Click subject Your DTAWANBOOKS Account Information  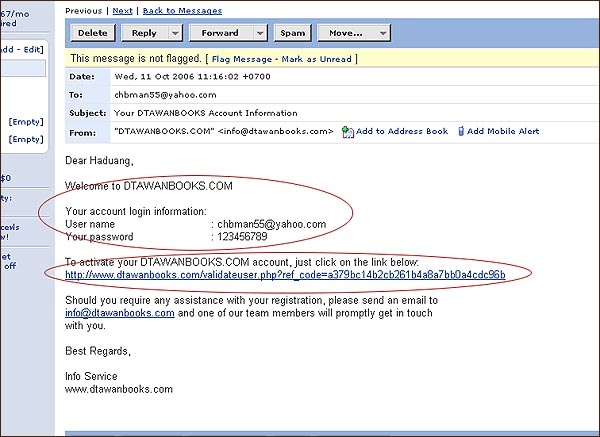tap(205, 113)
